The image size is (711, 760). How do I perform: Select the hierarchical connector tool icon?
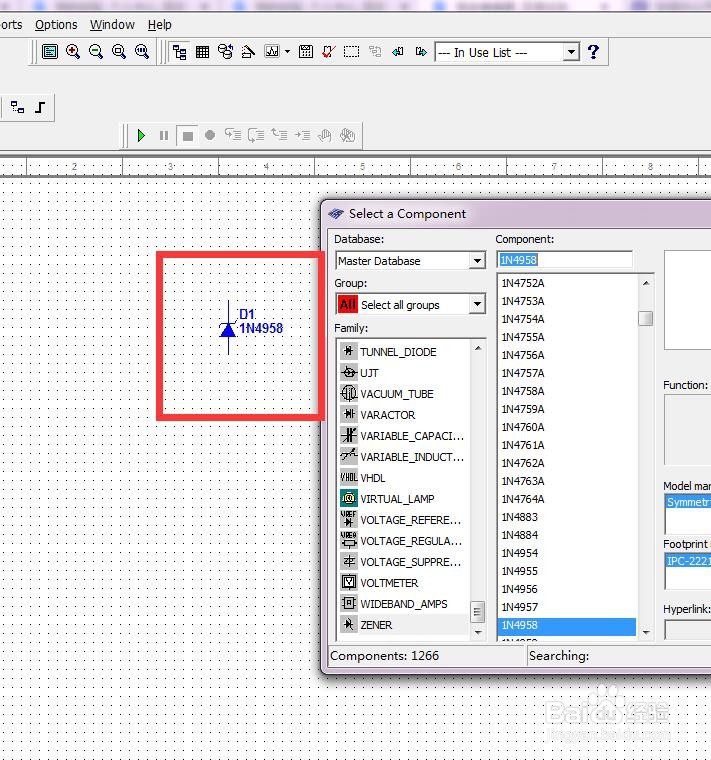[17, 107]
